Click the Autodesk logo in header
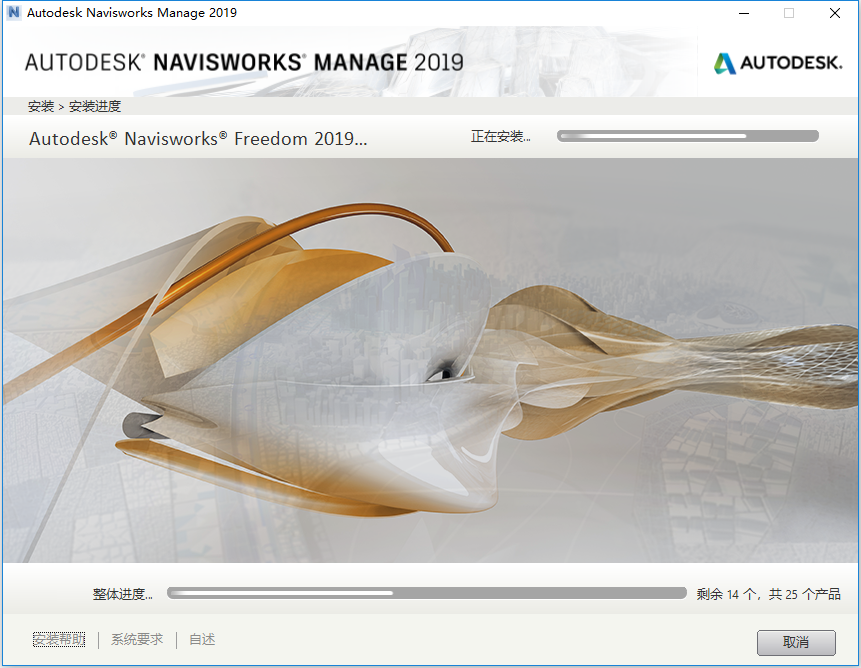The height and width of the screenshot is (668, 861). 778,63
